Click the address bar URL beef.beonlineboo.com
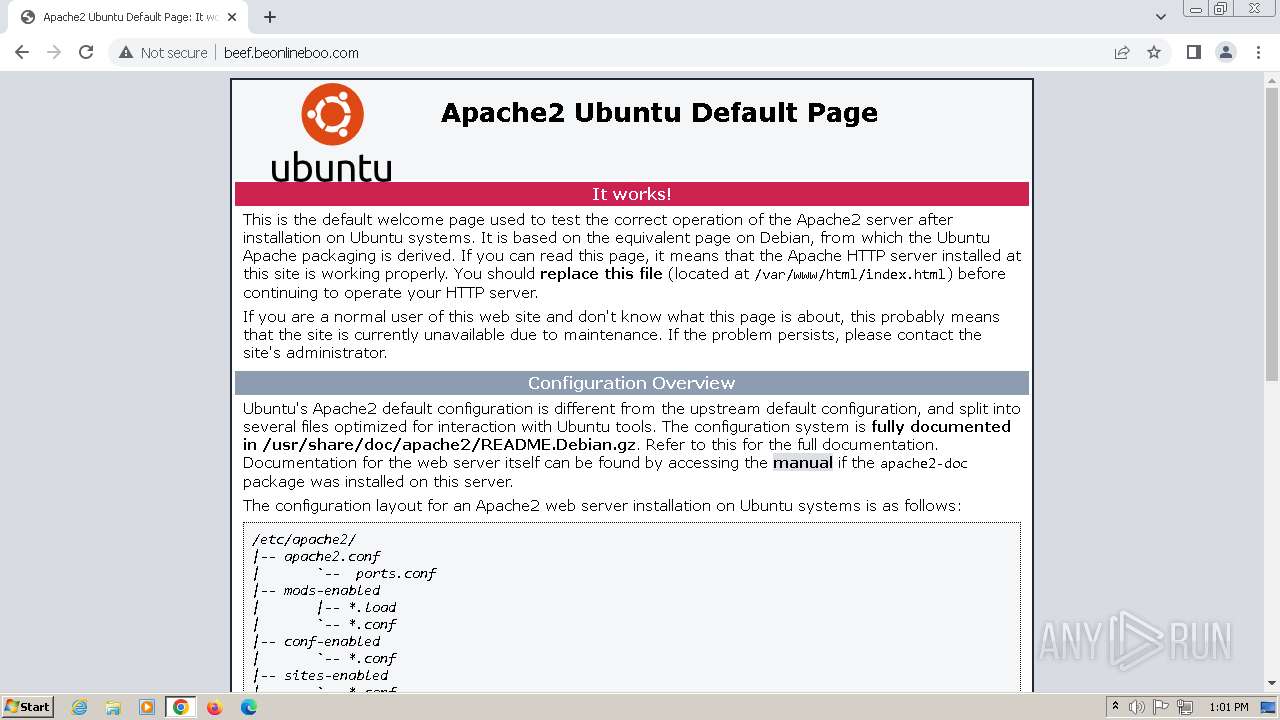This screenshot has width=1280, height=720. [291, 53]
